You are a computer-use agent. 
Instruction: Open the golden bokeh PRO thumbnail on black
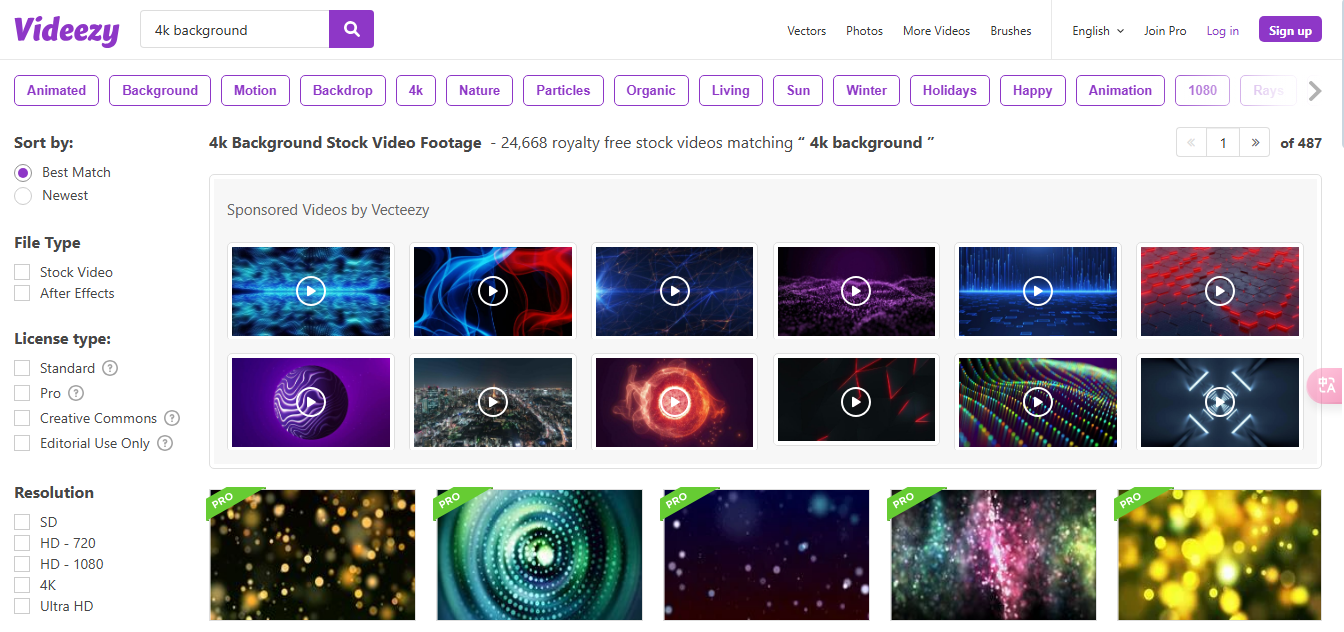tap(313, 555)
